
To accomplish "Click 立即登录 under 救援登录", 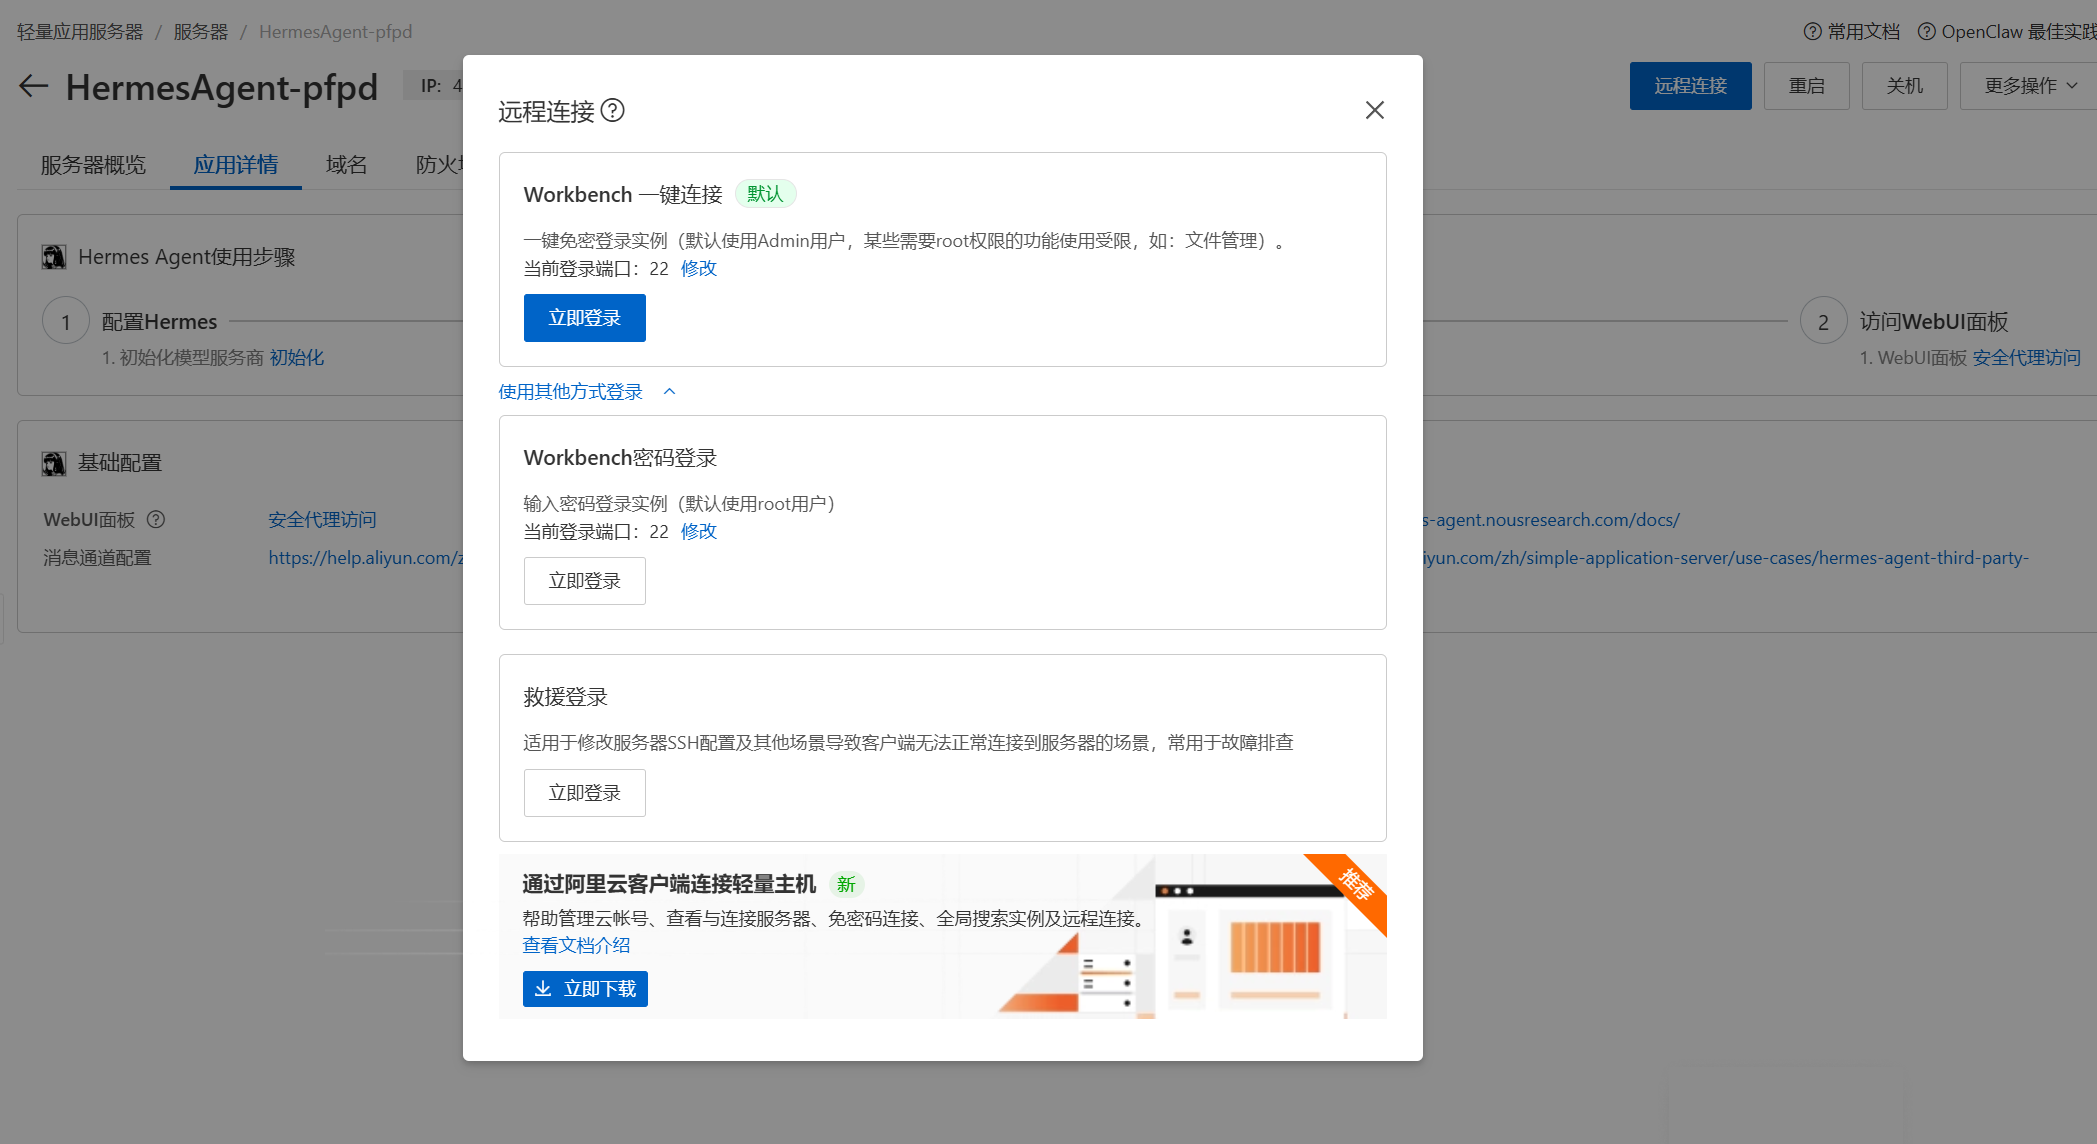I will coord(585,793).
